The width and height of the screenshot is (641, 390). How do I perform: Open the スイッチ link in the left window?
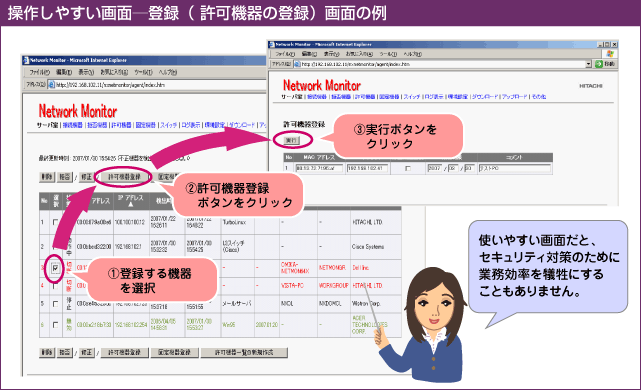(168, 125)
